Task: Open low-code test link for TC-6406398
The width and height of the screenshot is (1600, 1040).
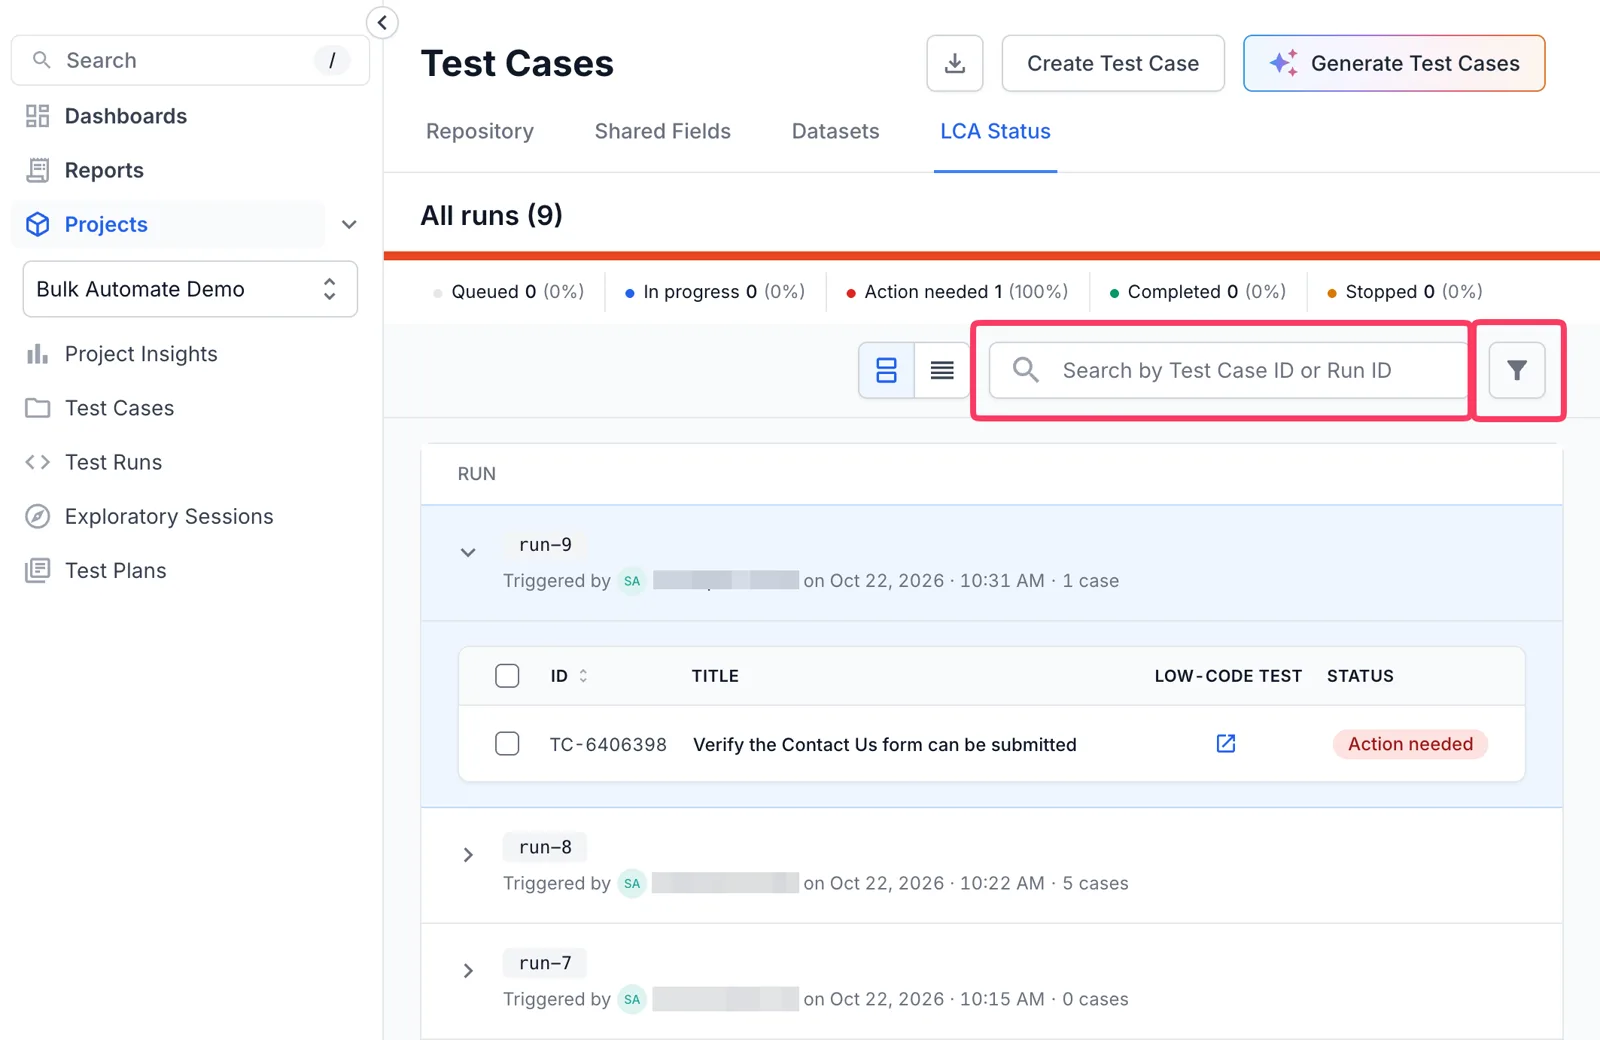Action: pos(1226,744)
